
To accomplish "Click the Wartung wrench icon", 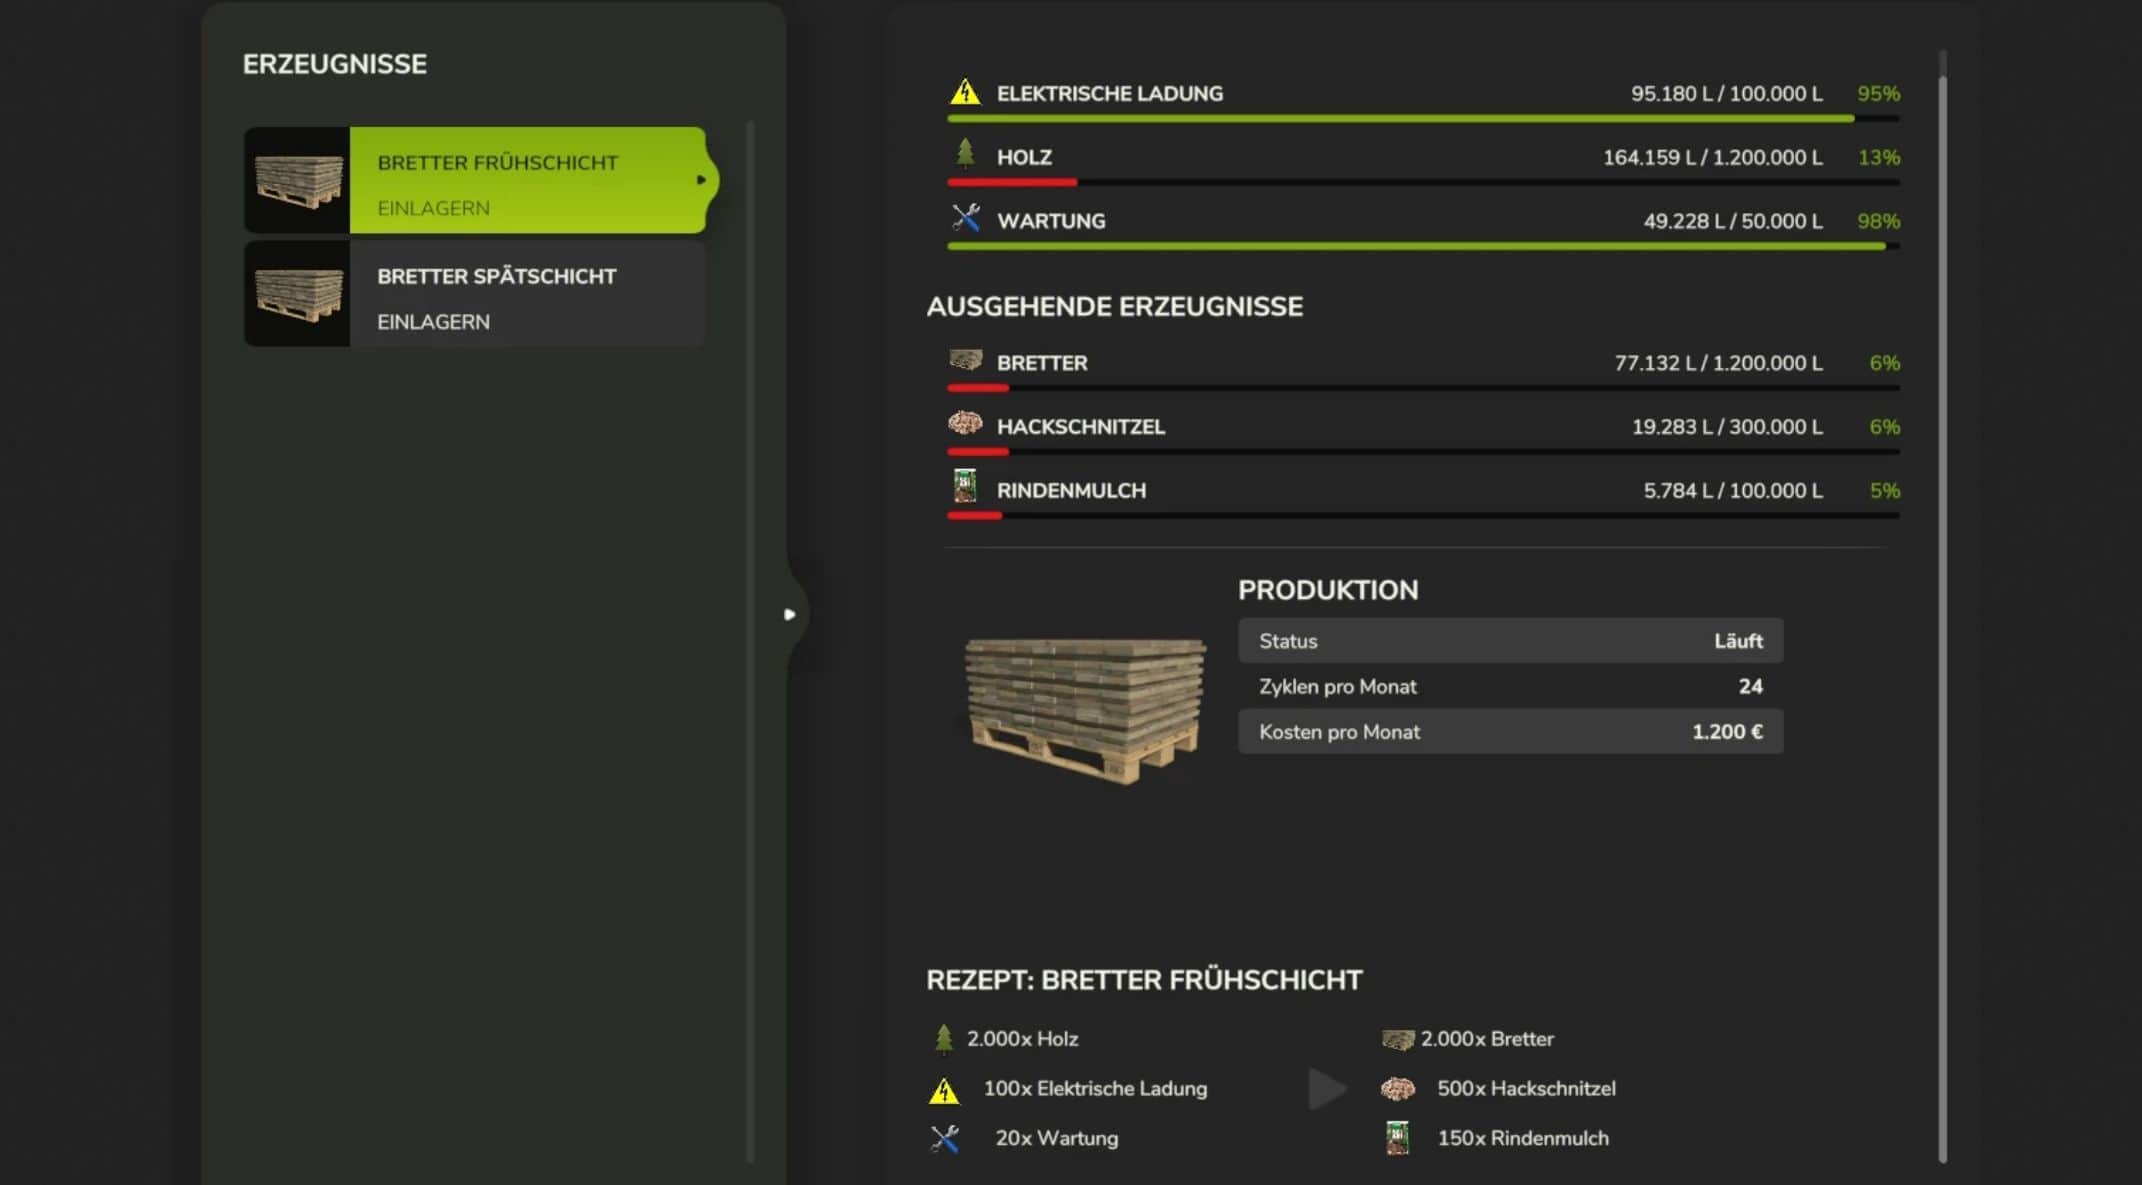I will tap(965, 218).
